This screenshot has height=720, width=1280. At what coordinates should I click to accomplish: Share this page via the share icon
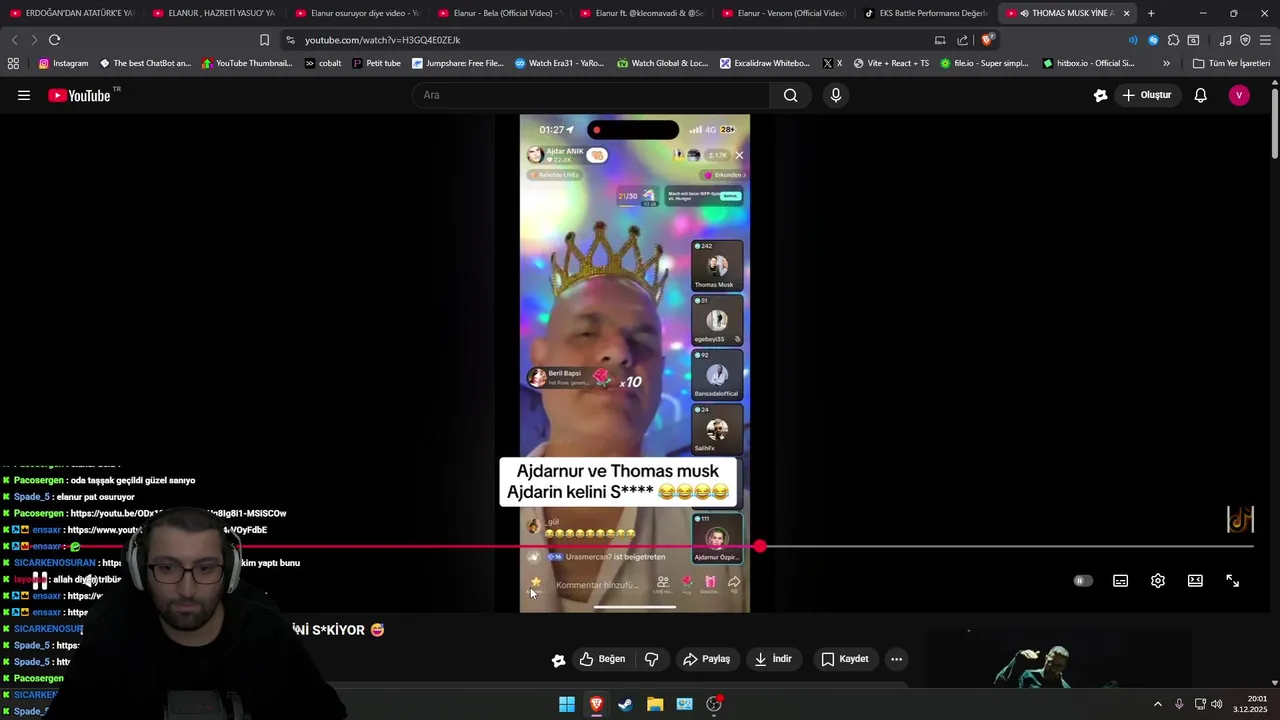pyautogui.click(x=962, y=40)
